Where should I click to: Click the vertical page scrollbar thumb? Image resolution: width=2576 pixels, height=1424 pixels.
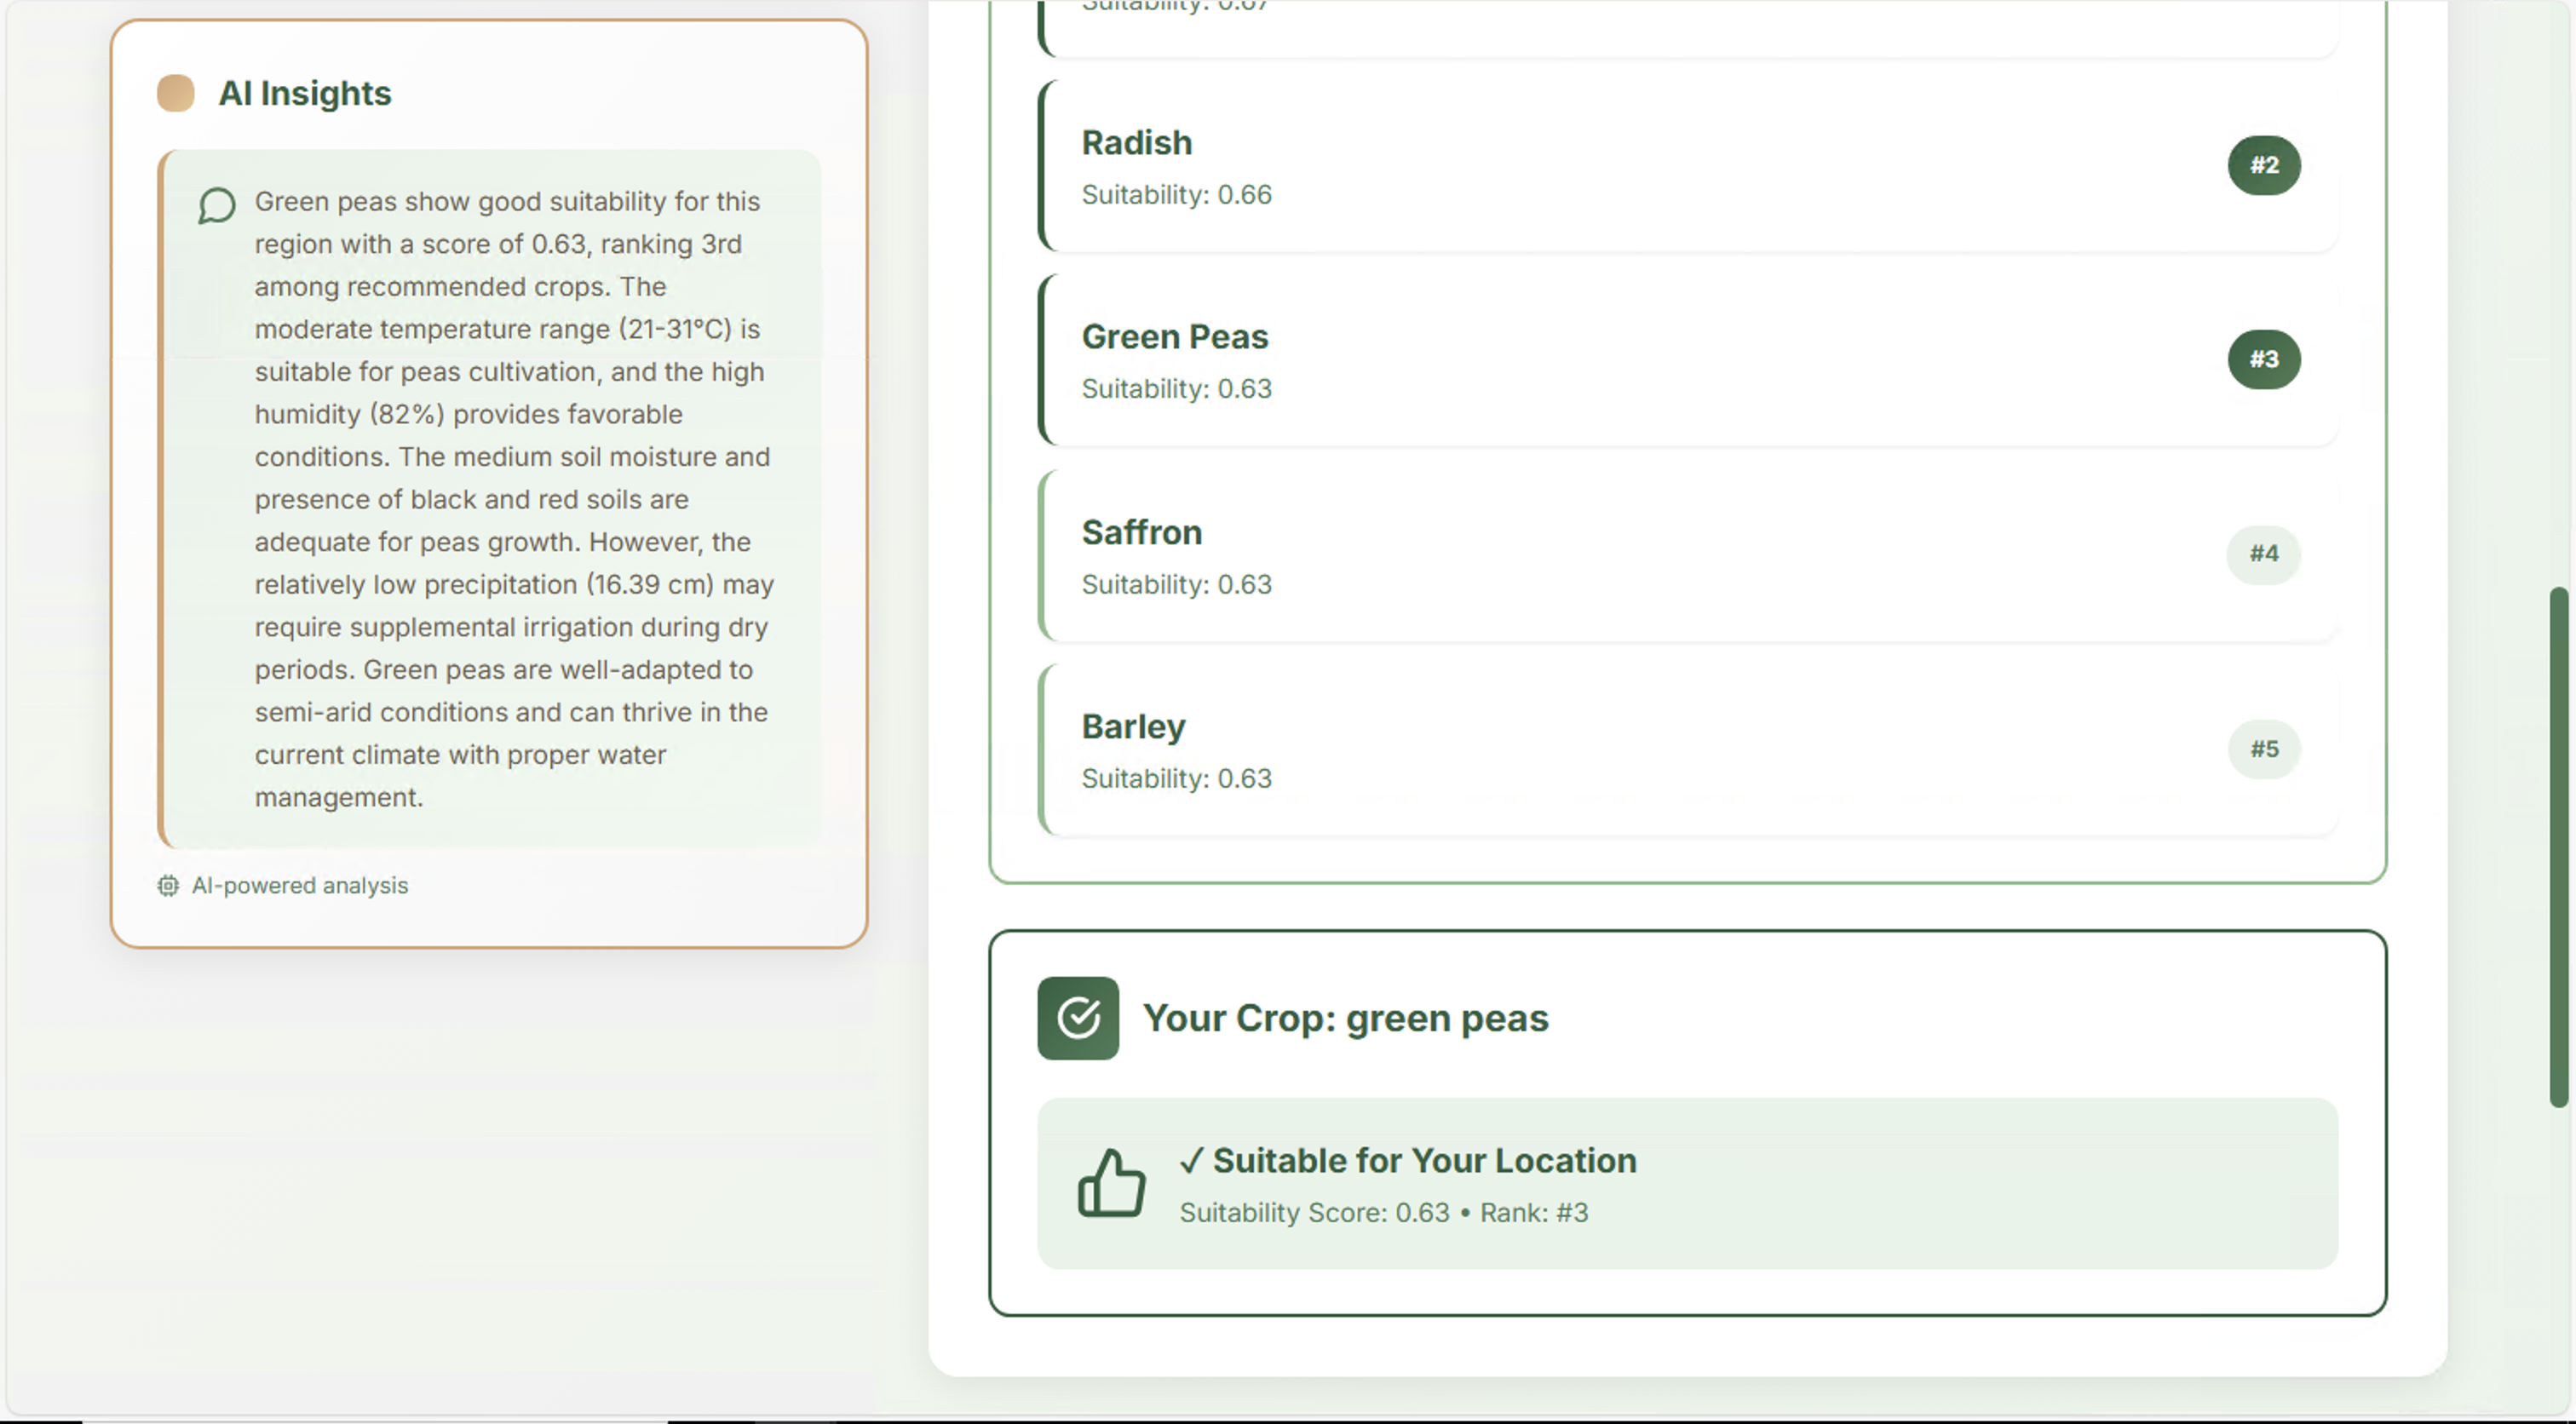(2558, 848)
